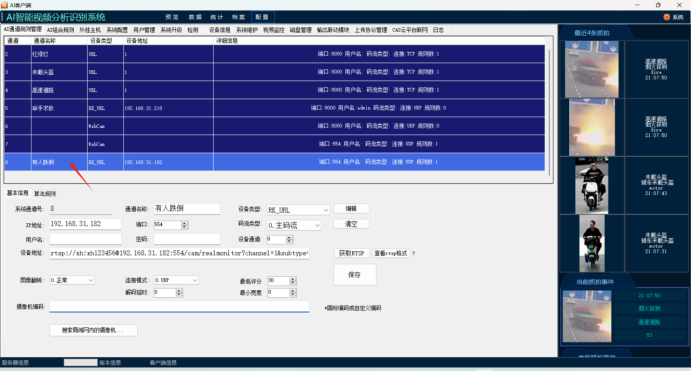Focus the 通道名称 field with 有人跌倒

(187, 209)
